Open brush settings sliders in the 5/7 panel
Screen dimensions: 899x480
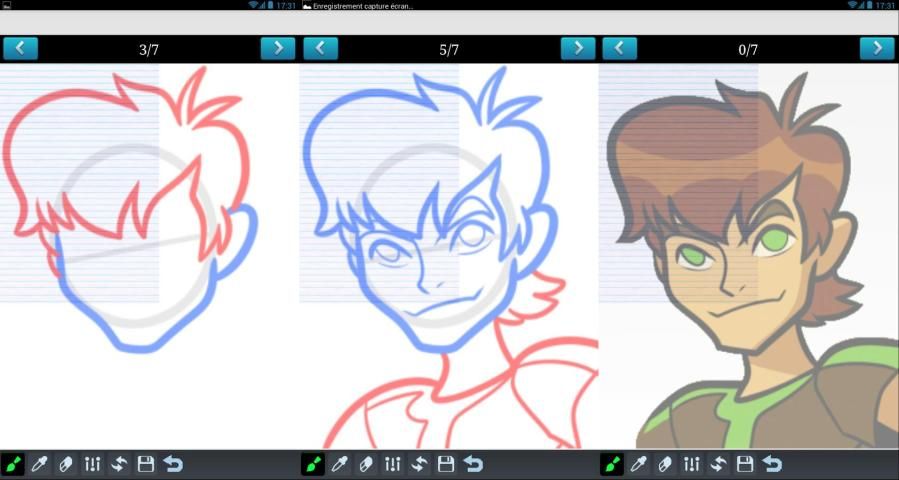[x=393, y=464]
